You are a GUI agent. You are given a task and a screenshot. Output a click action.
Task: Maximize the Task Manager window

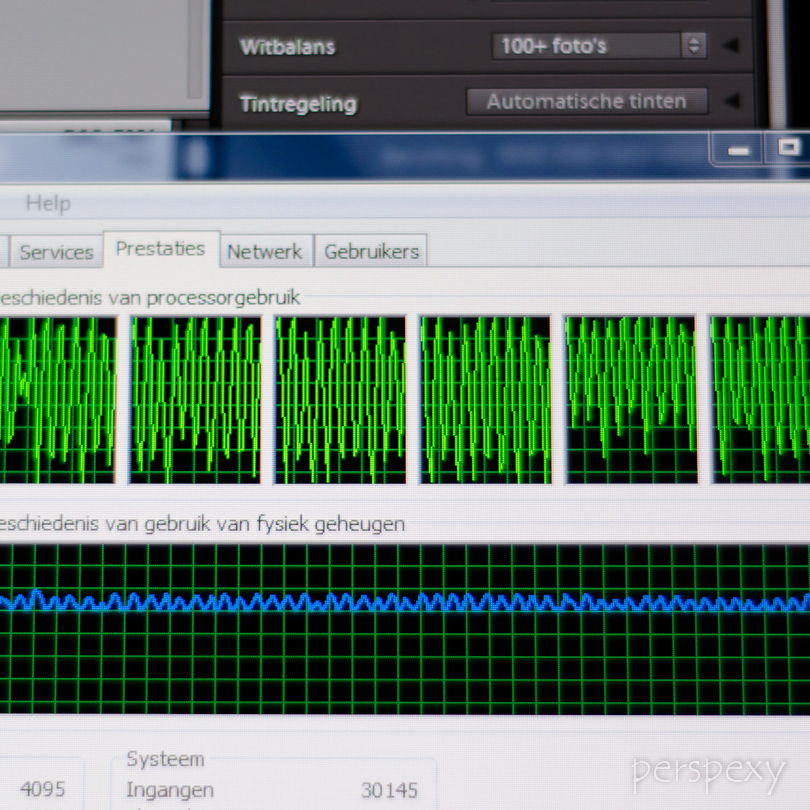[x=788, y=148]
